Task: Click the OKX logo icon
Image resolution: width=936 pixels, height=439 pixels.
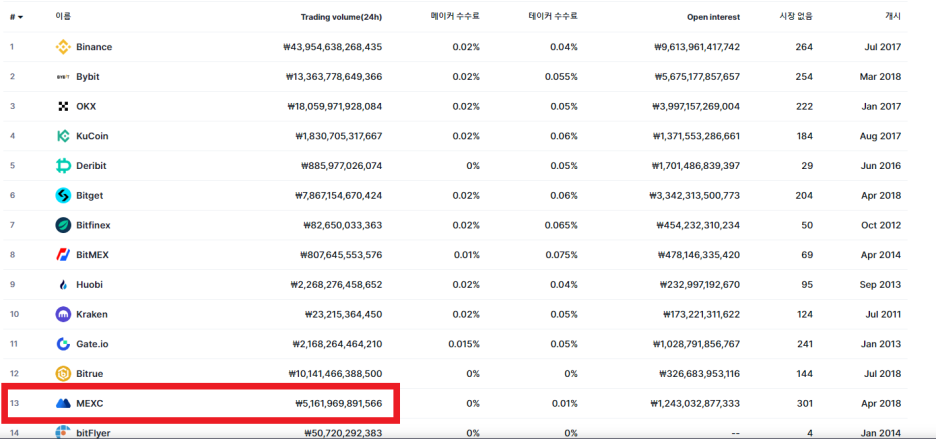Action: 63,106
